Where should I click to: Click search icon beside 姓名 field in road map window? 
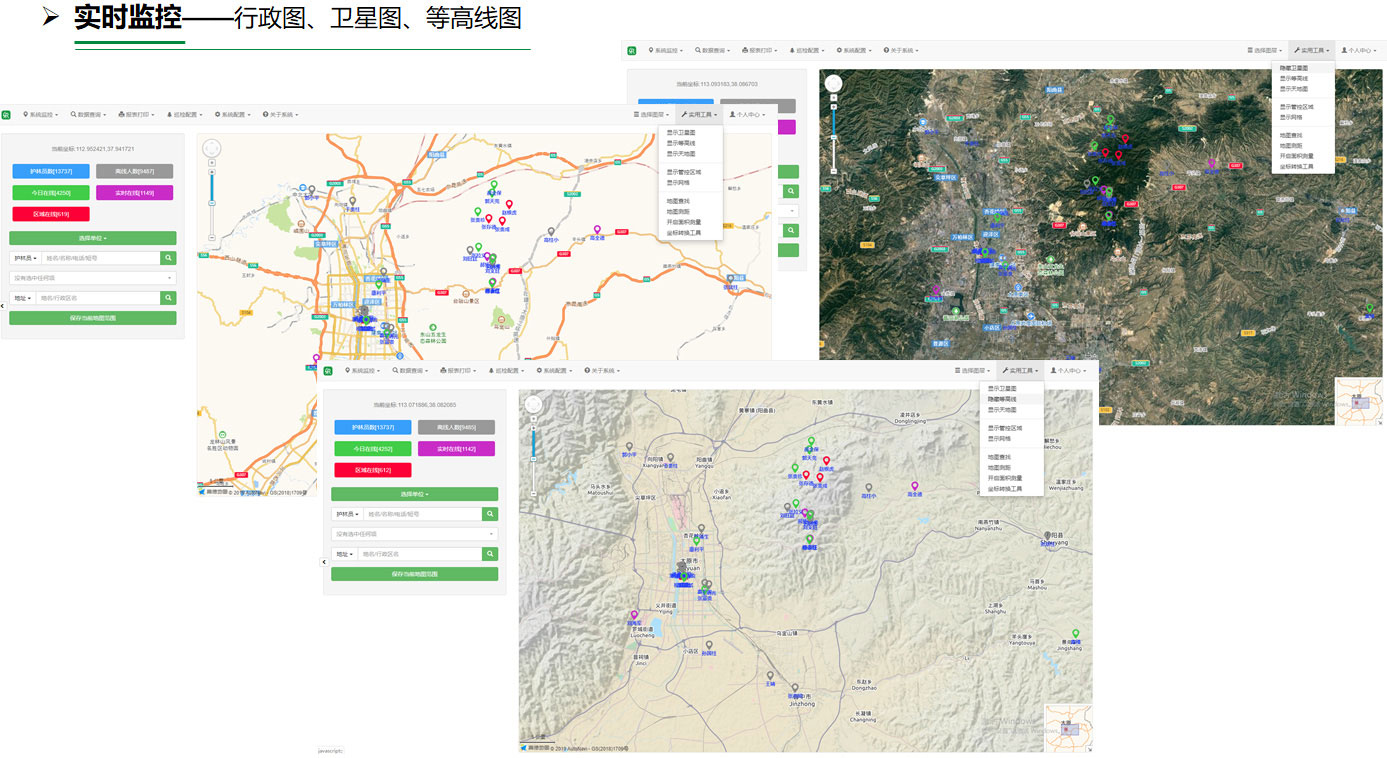(168, 258)
